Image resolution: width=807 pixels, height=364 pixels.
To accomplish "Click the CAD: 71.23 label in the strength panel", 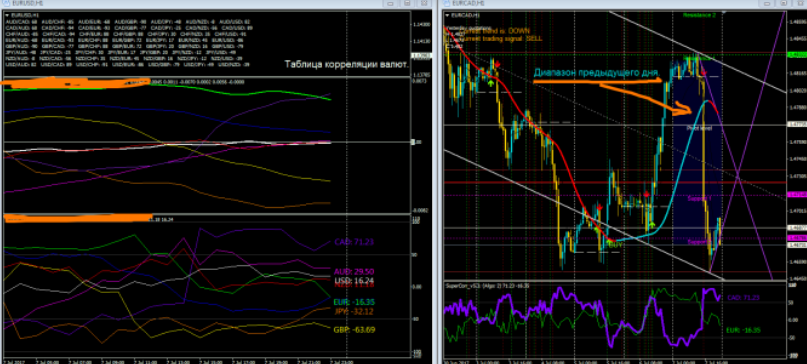I will [350, 242].
